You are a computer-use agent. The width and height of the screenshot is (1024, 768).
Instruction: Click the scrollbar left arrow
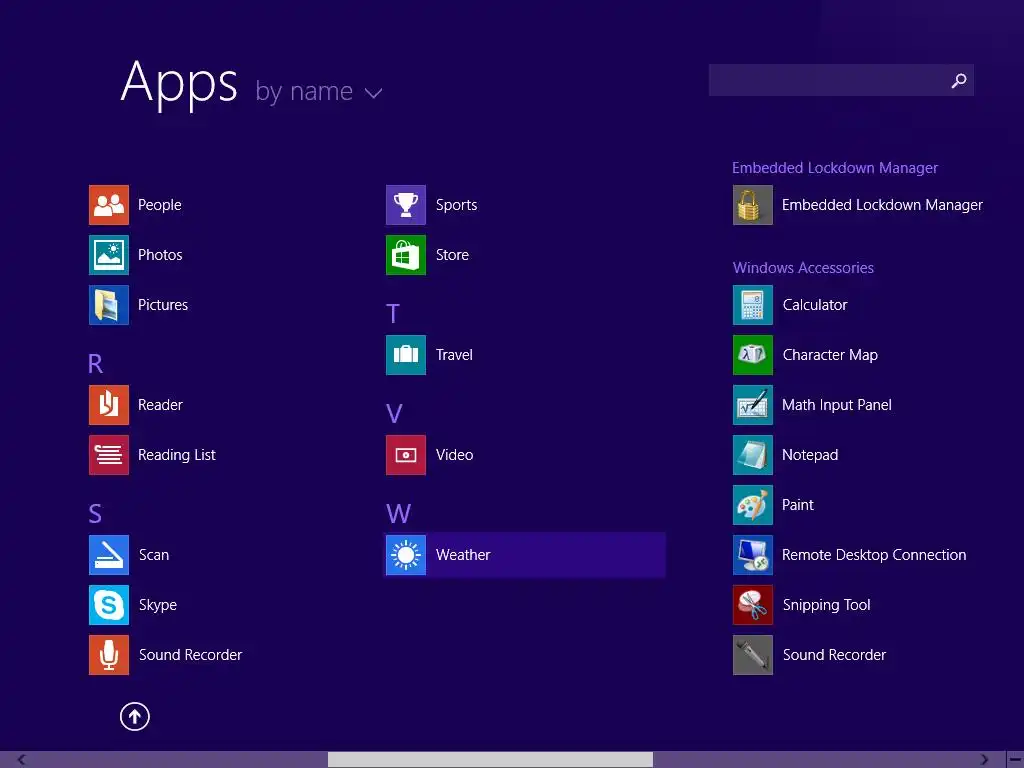[22, 760]
